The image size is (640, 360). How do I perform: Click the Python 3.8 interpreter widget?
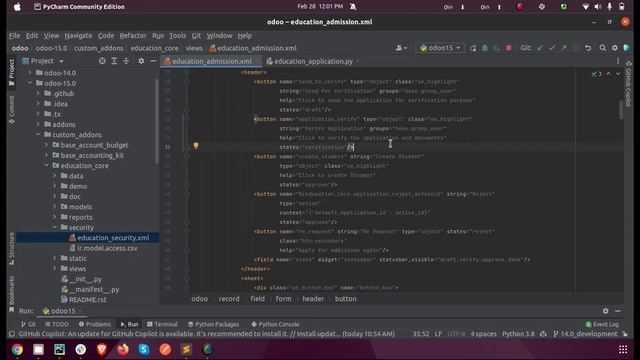518,334
